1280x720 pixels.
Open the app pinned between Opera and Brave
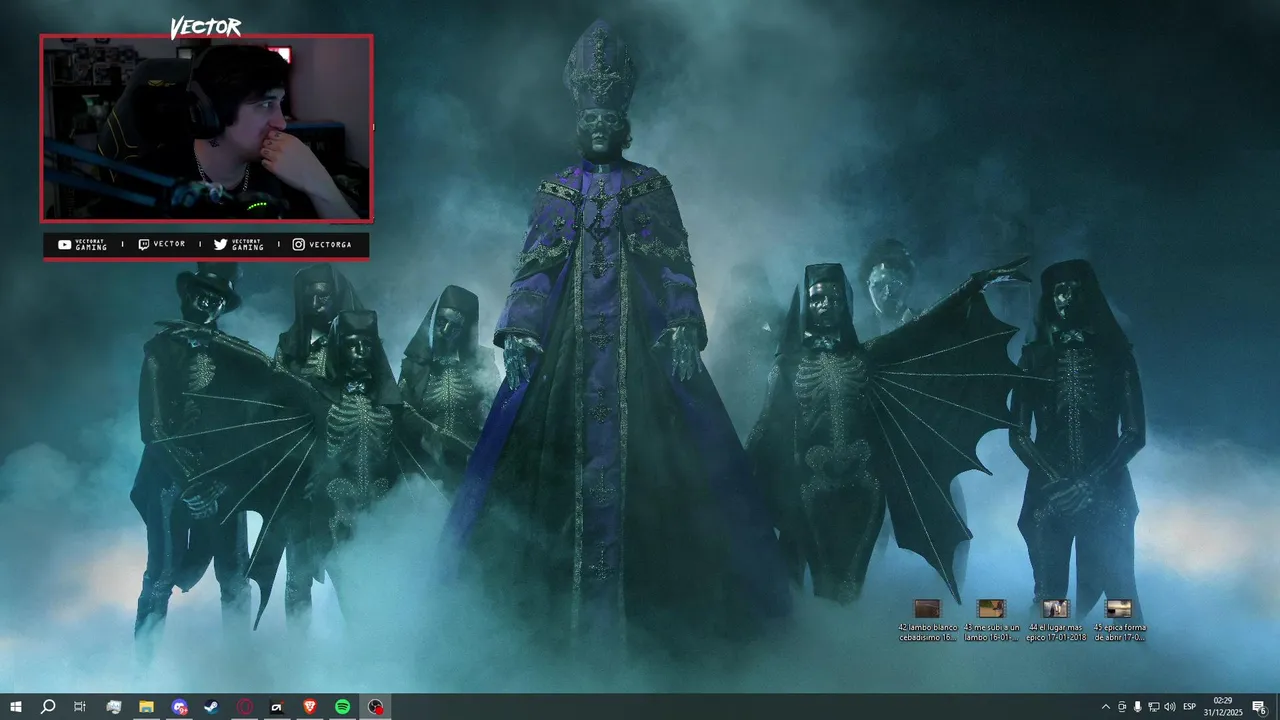(277, 707)
